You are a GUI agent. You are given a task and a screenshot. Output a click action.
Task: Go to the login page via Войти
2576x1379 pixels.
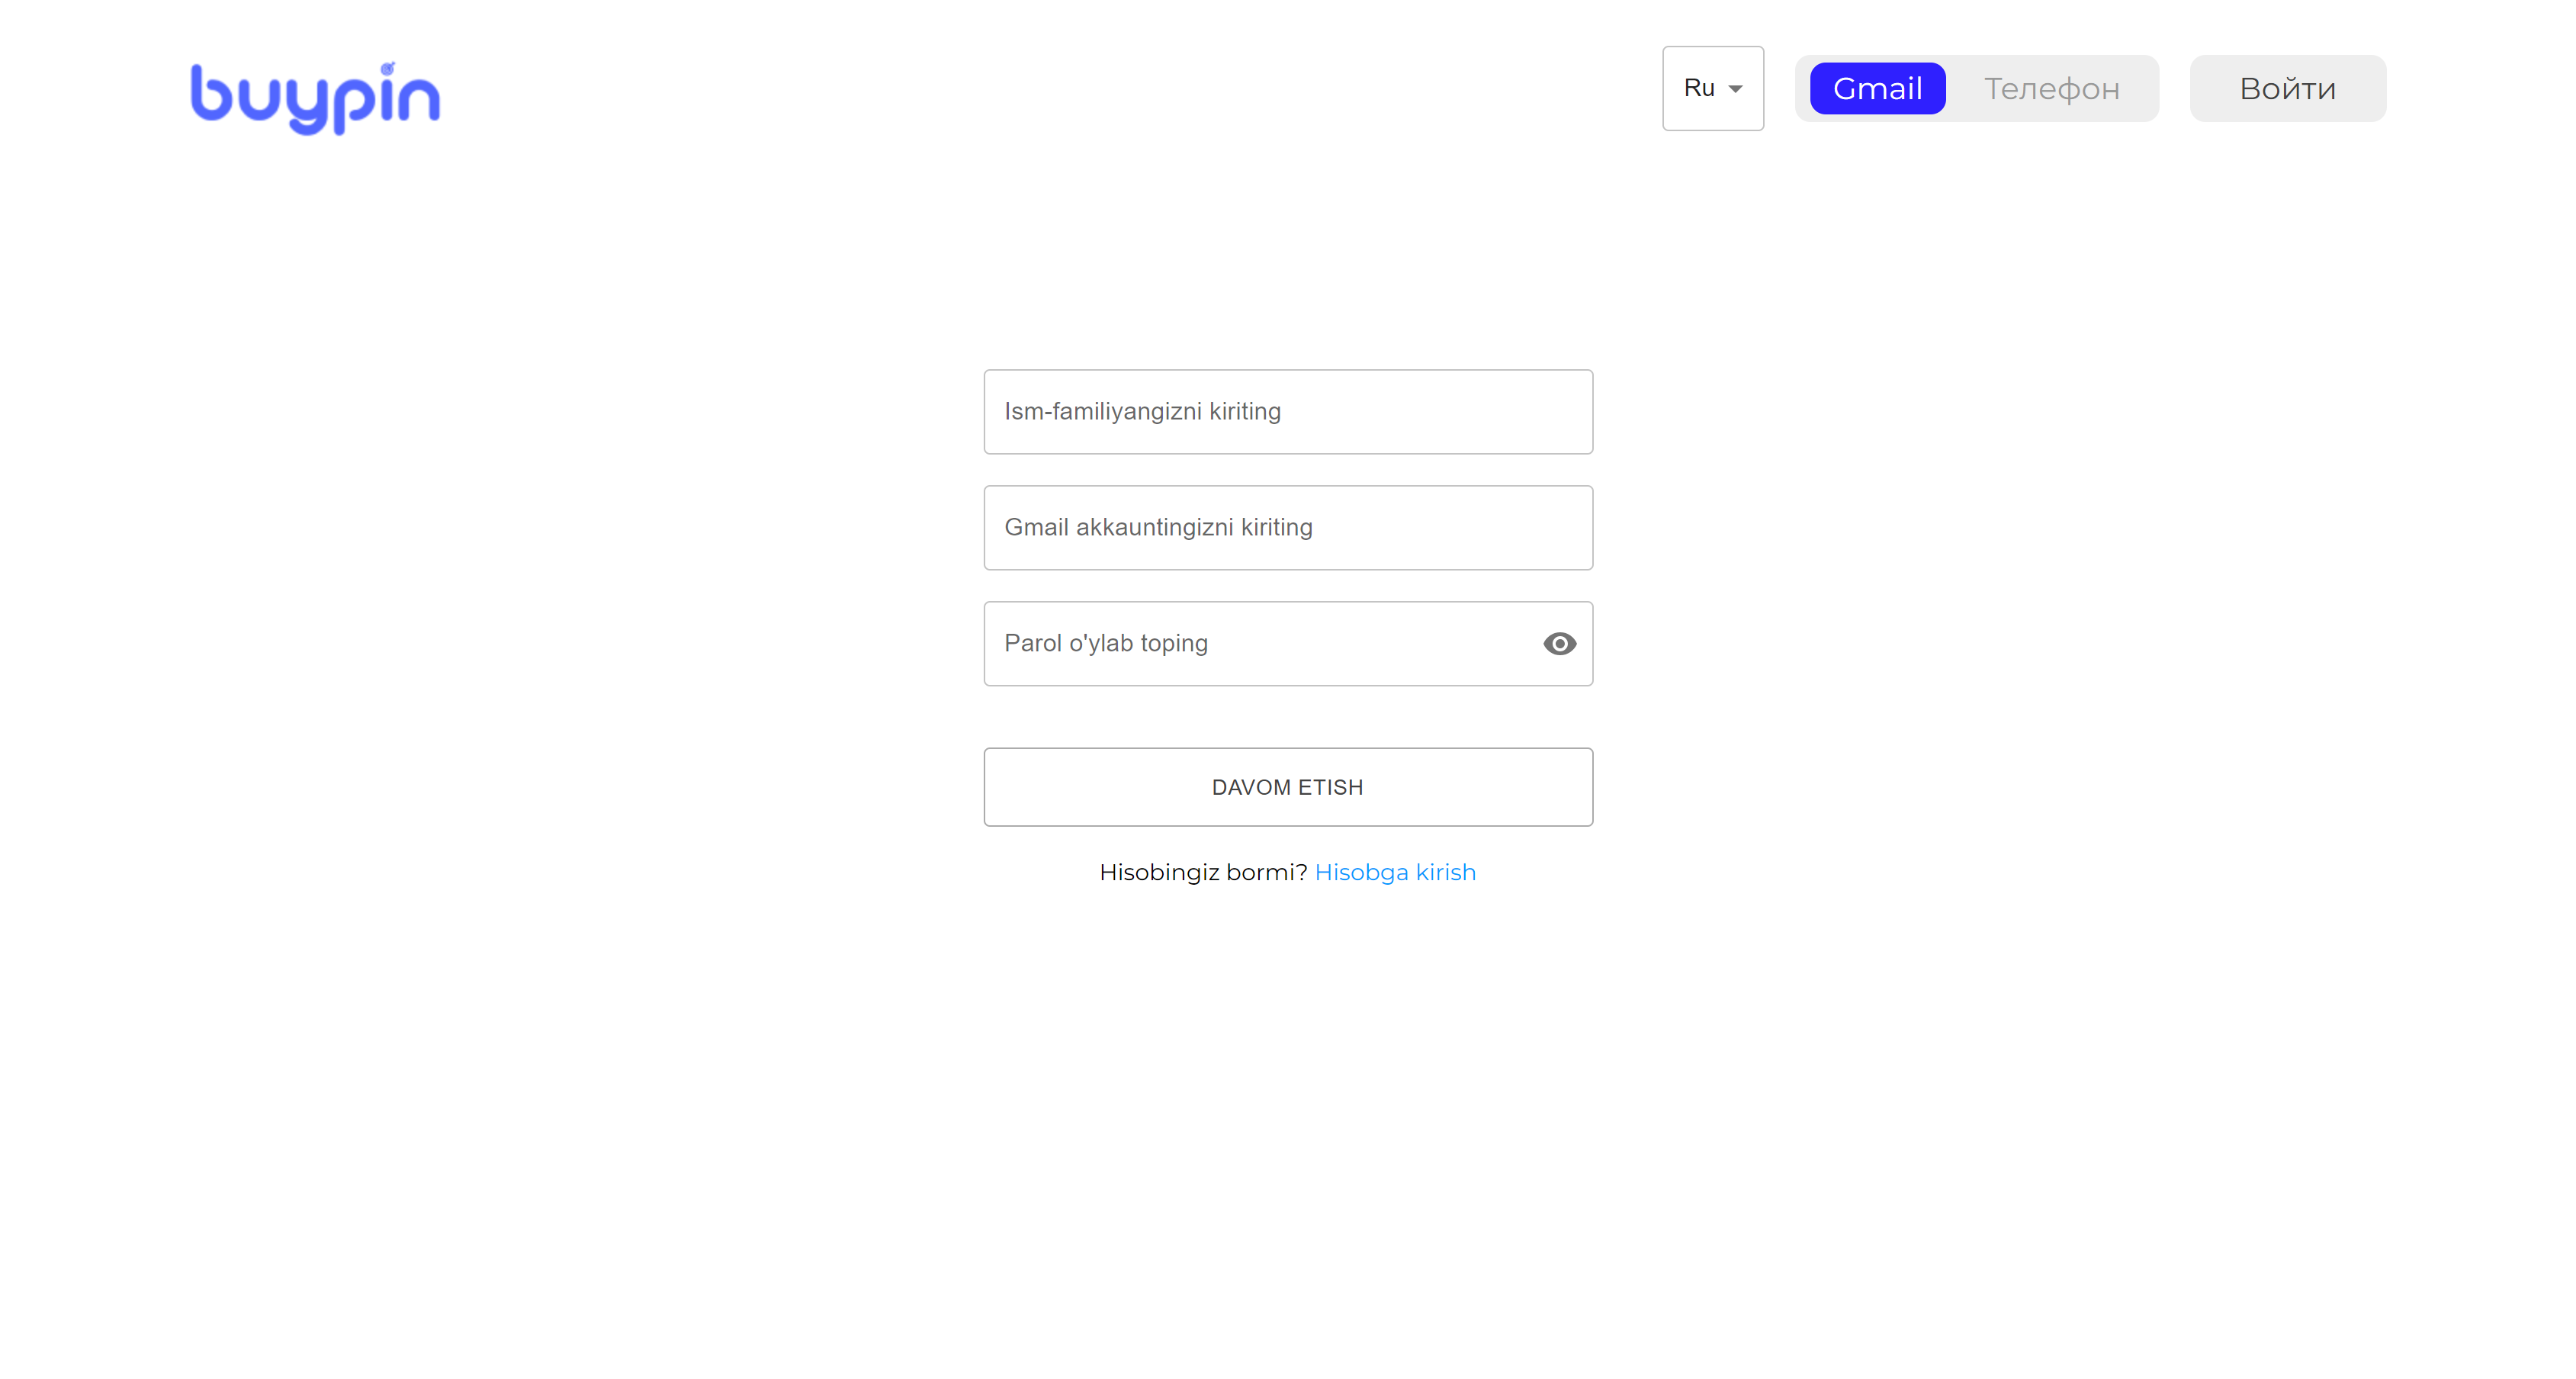pos(2287,88)
